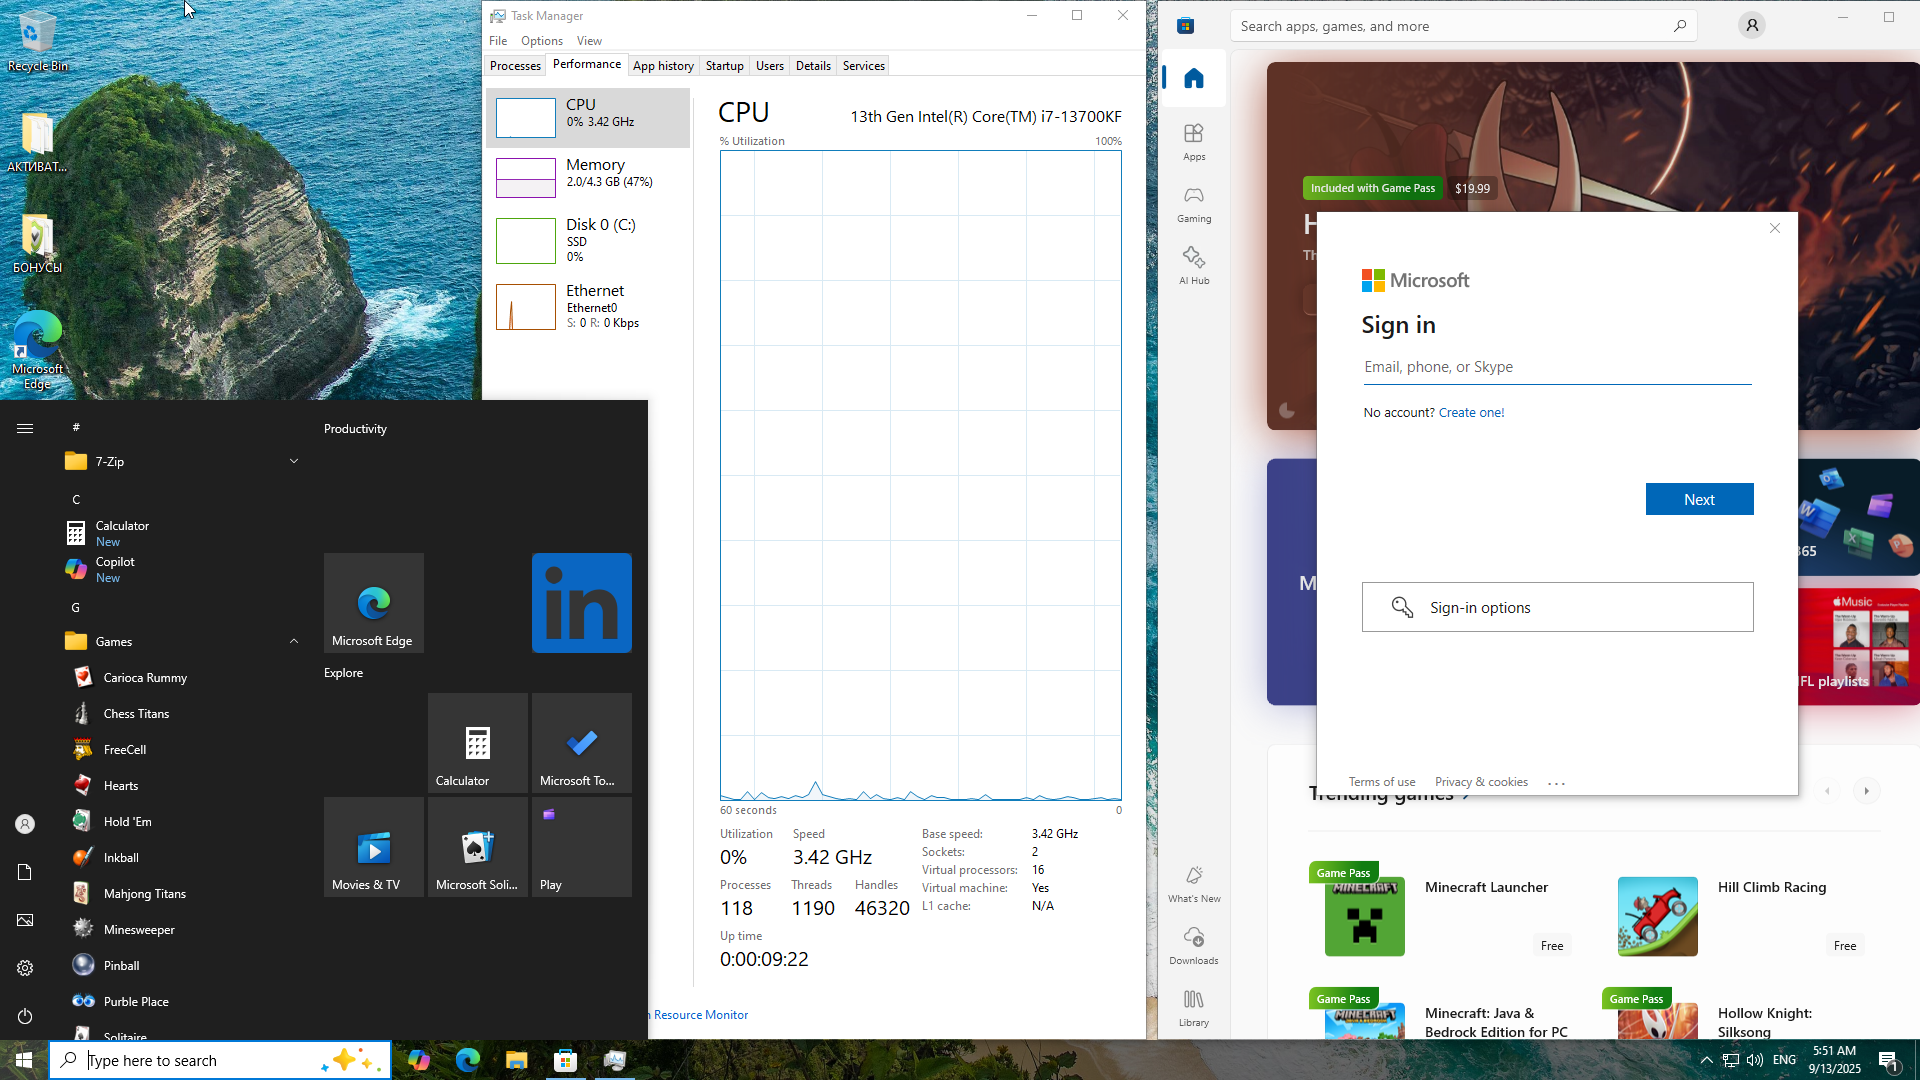1920x1080 pixels.
Task: Click the Store search magnifier icon
Action: tap(1680, 26)
